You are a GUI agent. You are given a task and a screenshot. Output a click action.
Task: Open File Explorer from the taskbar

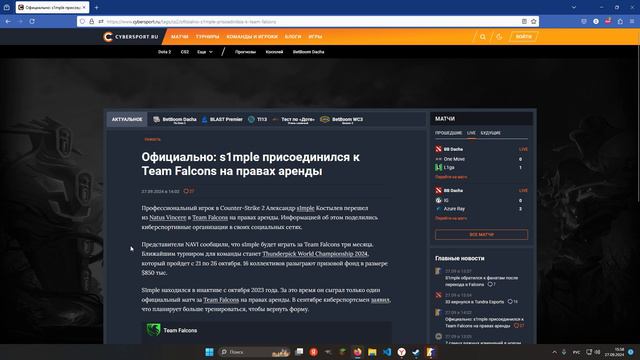pos(372,352)
